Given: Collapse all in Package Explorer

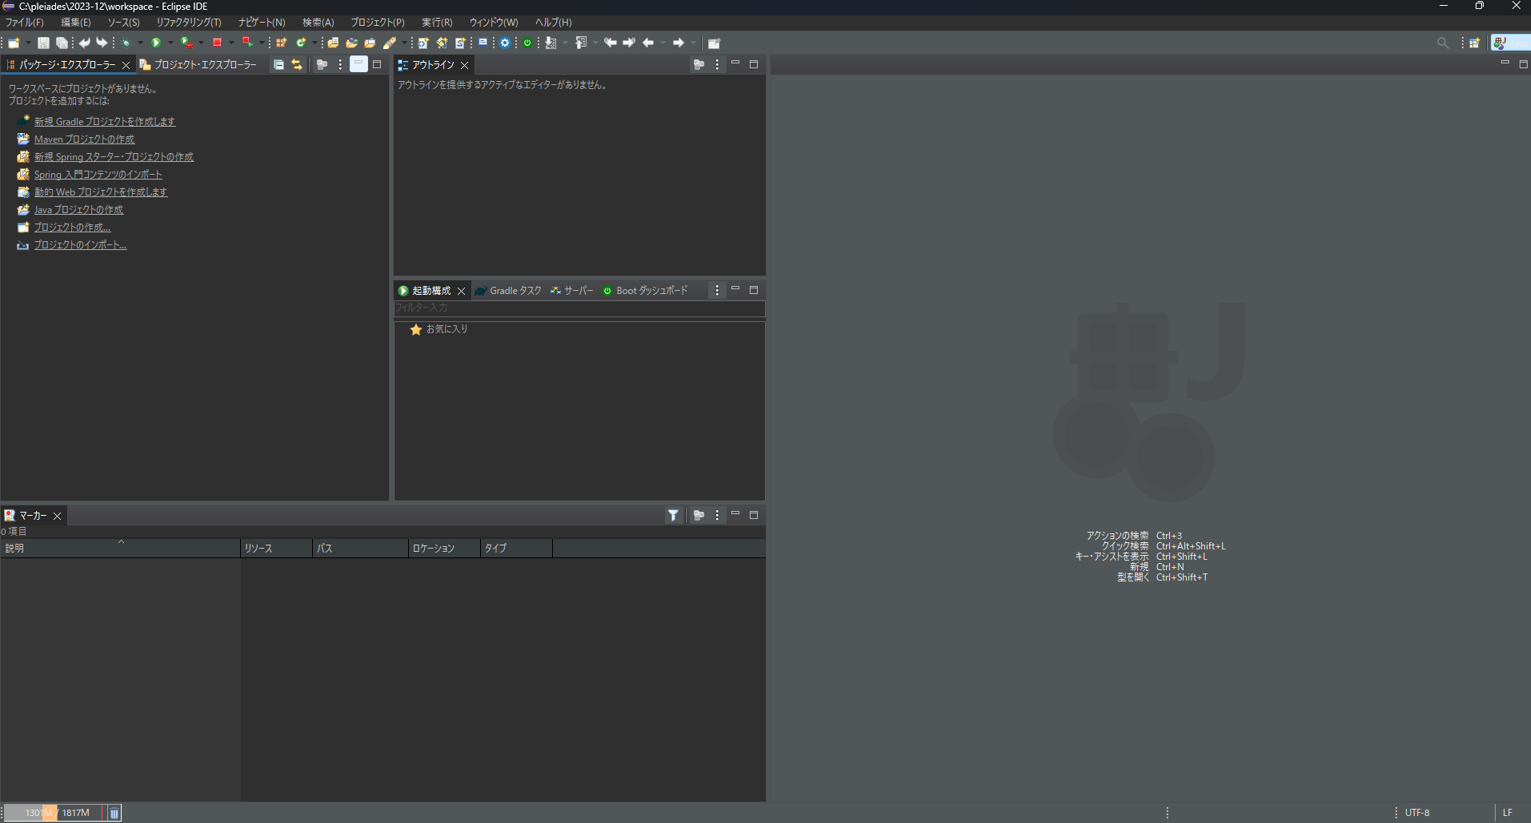Looking at the screenshot, I should point(279,65).
